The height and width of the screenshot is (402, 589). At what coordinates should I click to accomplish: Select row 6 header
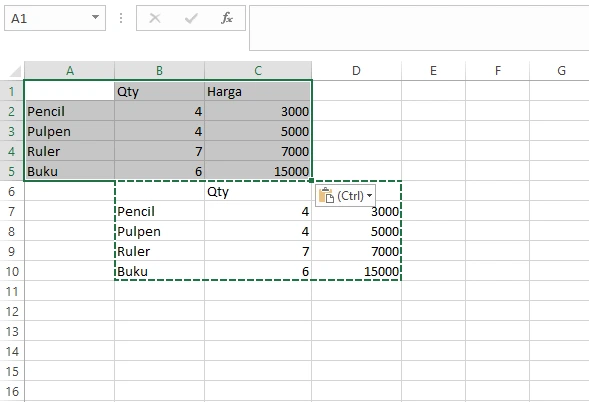click(12, 191)
